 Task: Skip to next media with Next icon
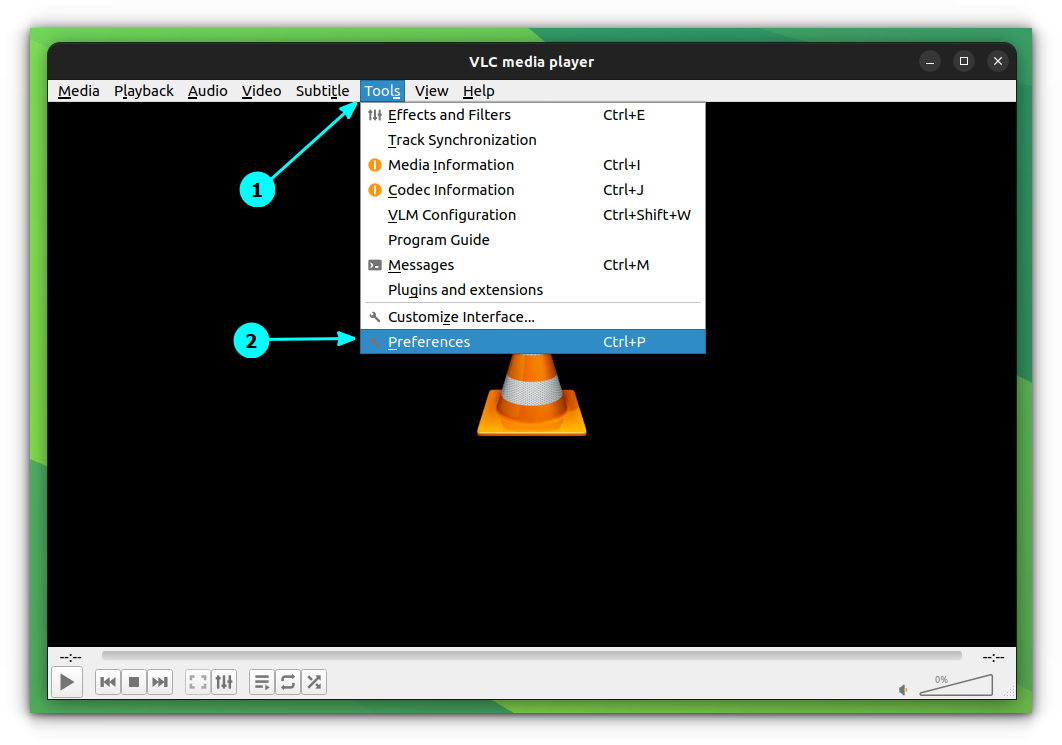pos(160,681)
